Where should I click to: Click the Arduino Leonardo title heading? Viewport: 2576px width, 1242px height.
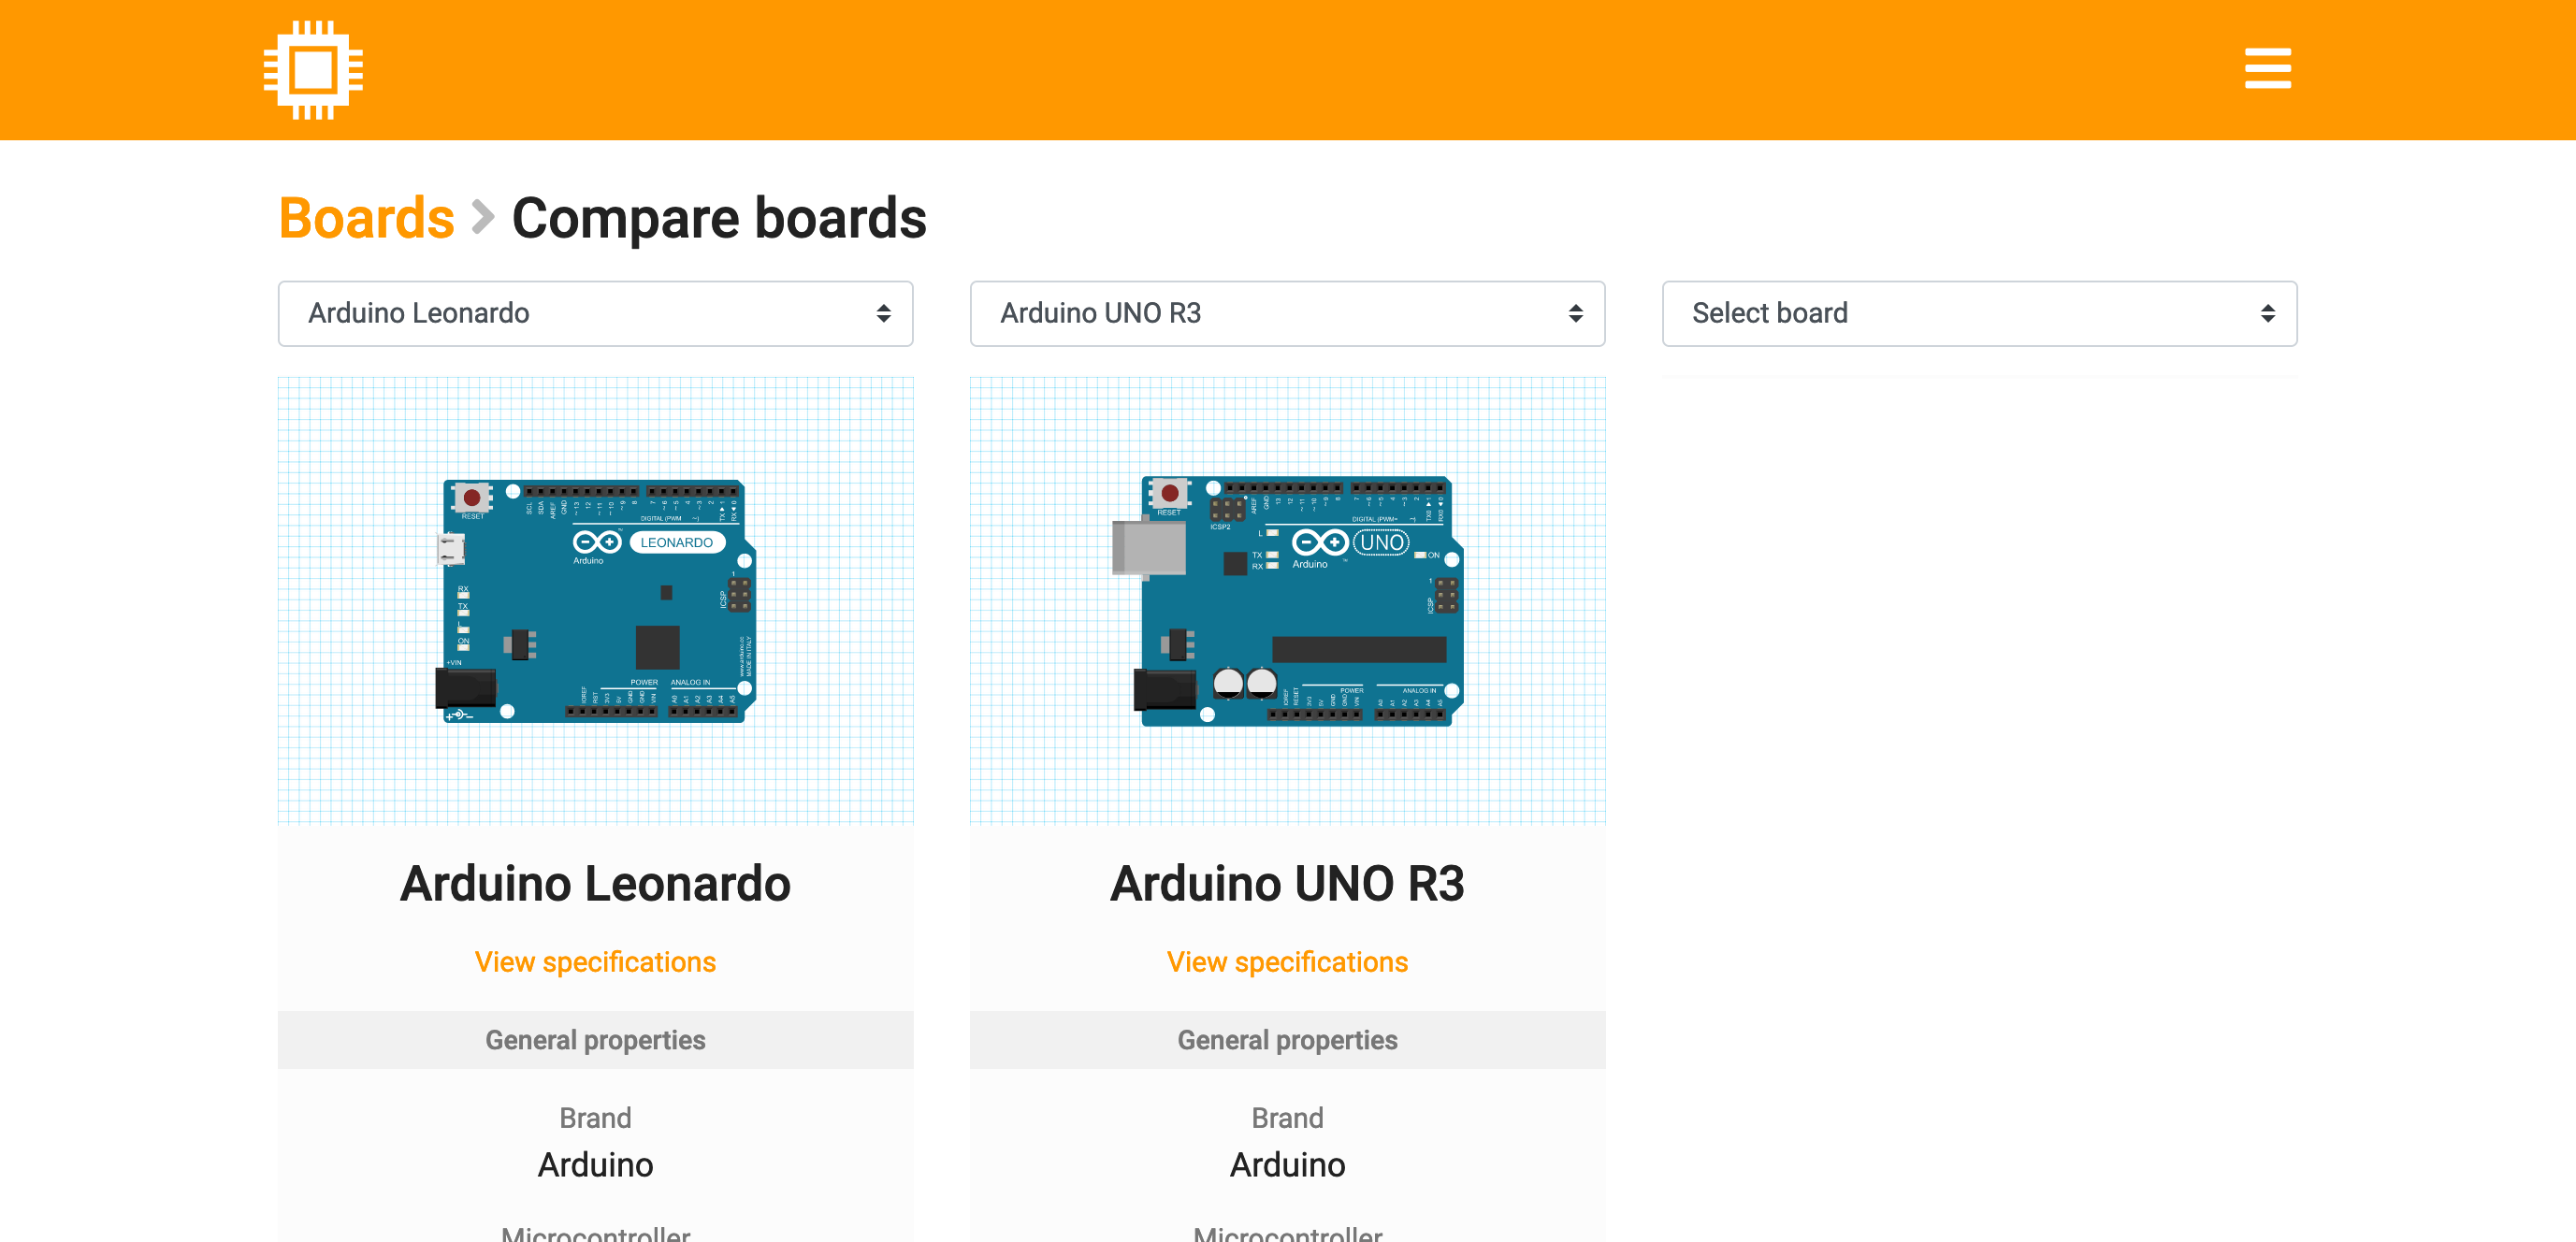(595, 883)
